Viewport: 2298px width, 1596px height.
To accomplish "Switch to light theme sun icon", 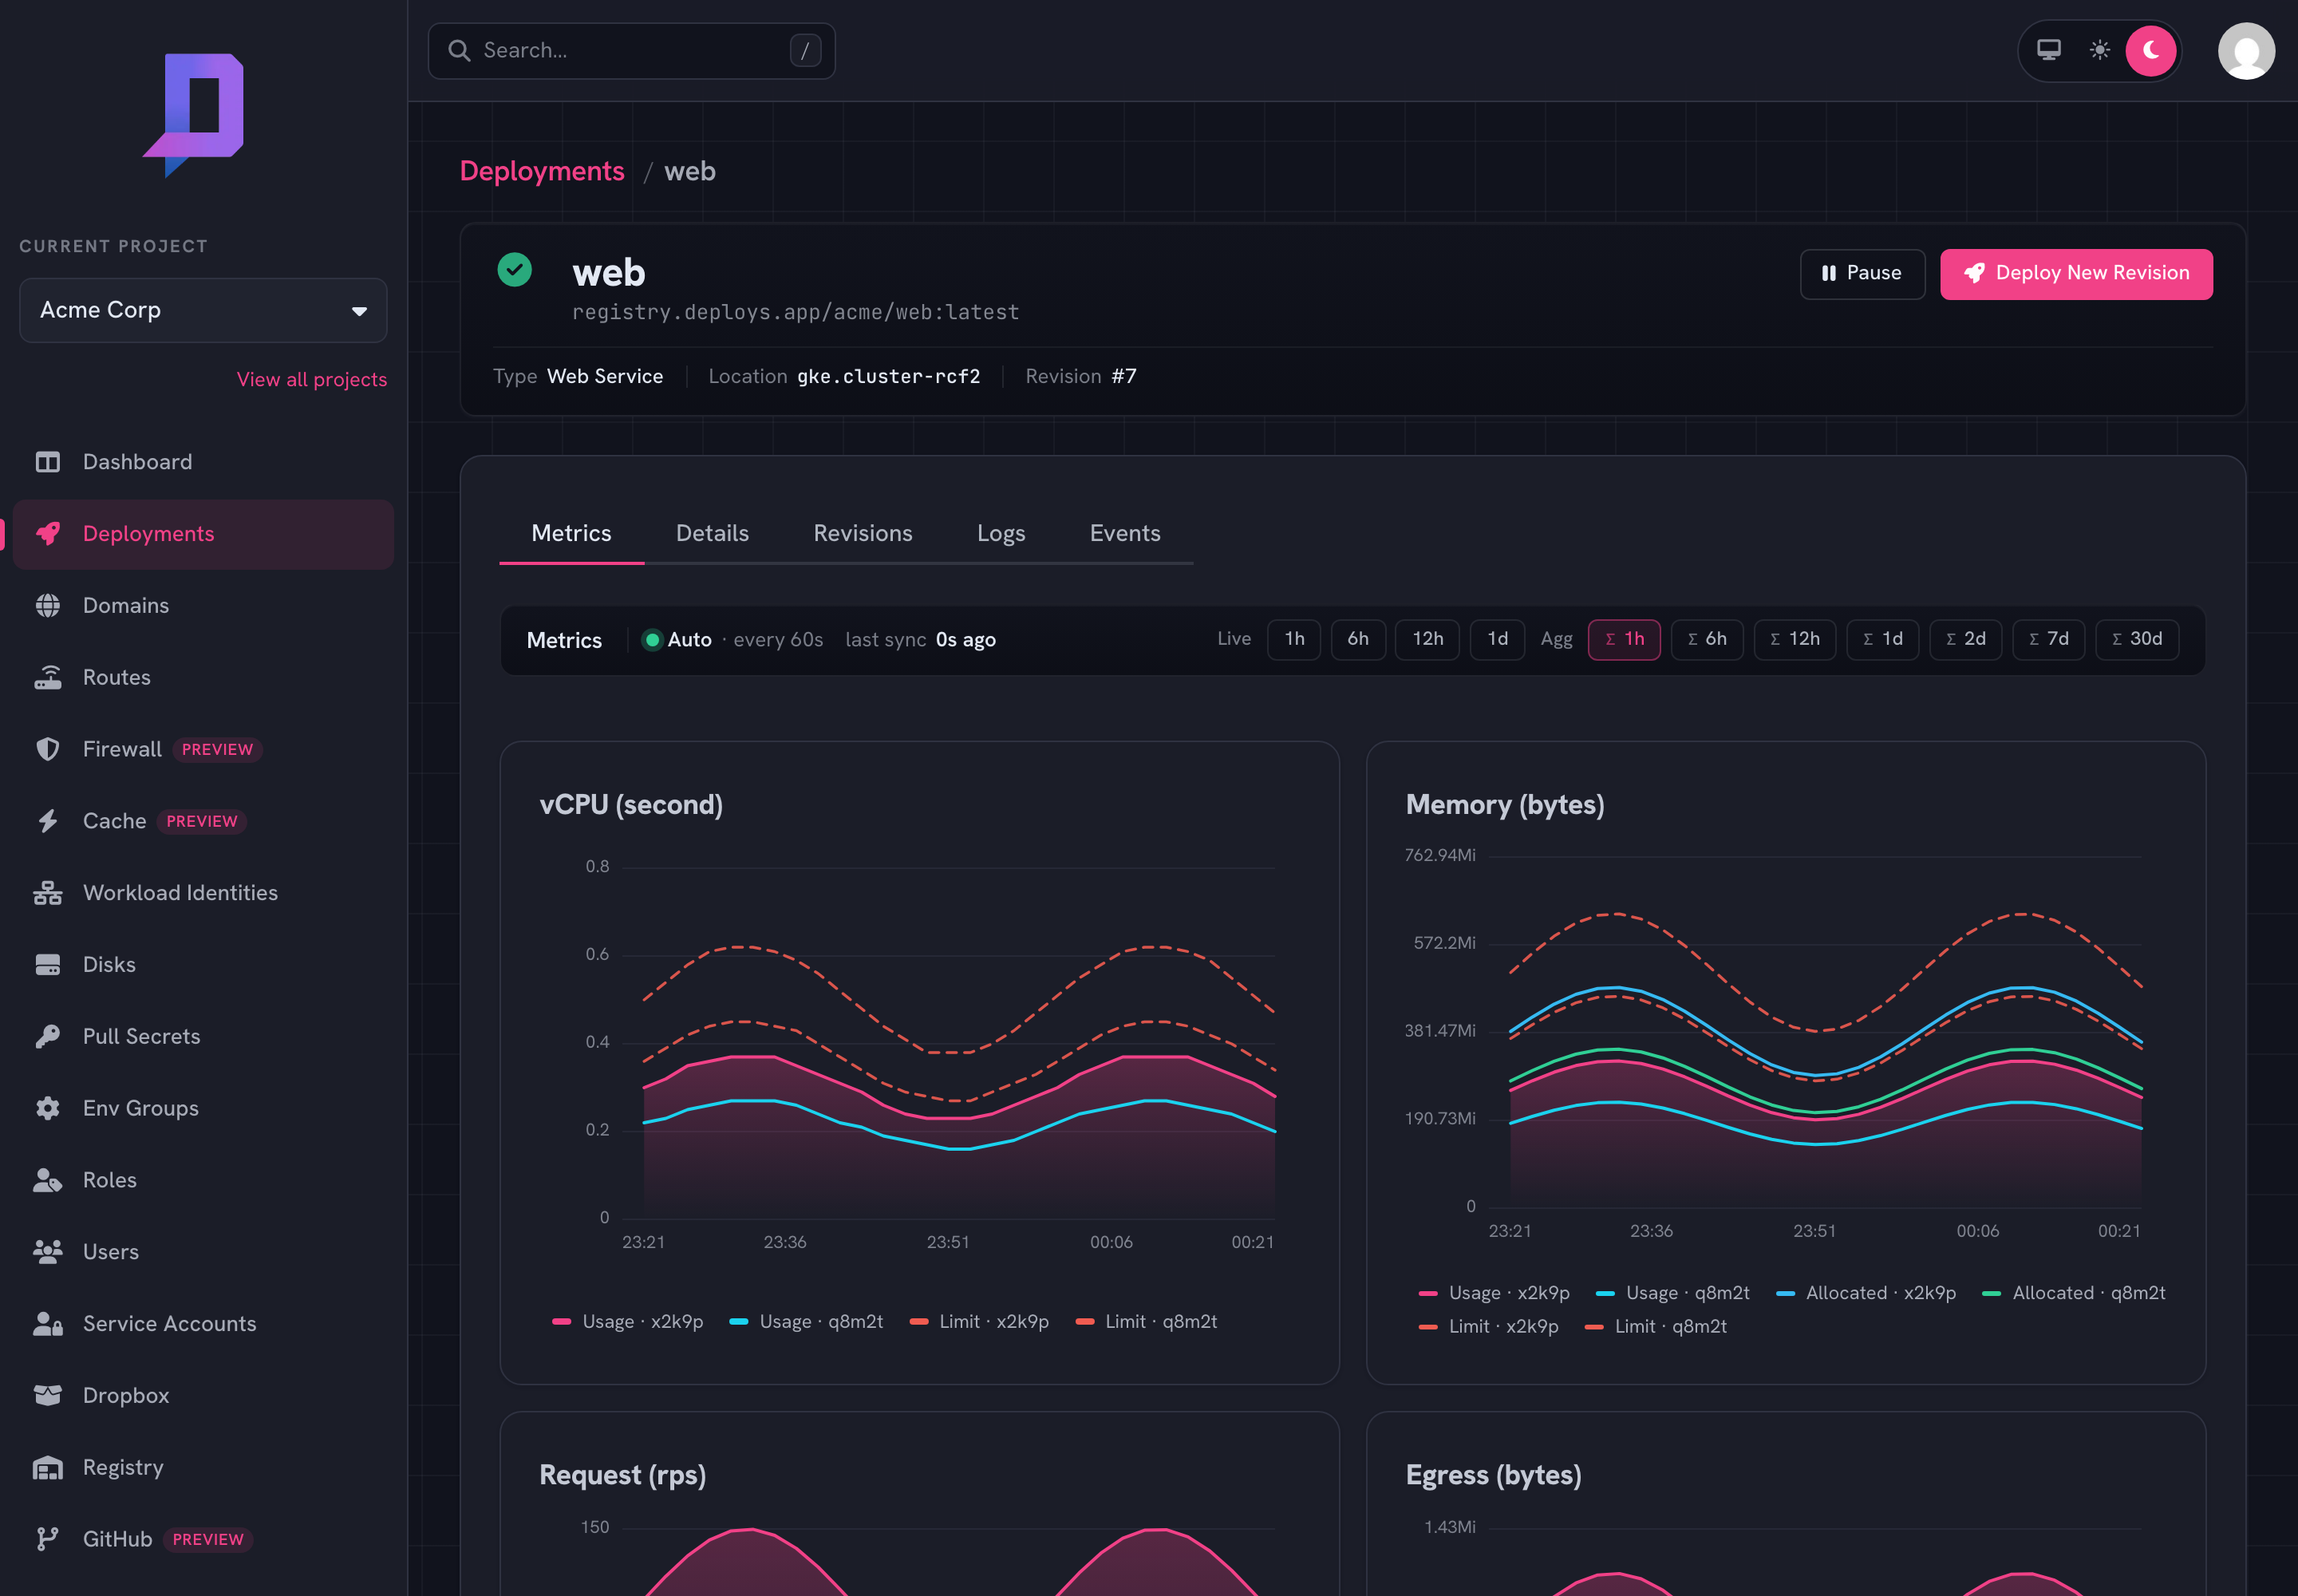I will tap(2100, 50).
